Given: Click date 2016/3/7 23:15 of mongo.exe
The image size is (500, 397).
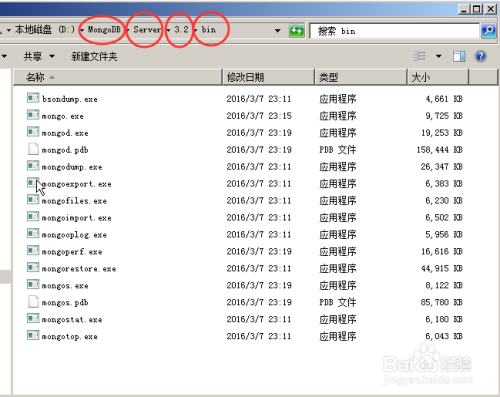Looking at the screenshot, I should [259, 116].
